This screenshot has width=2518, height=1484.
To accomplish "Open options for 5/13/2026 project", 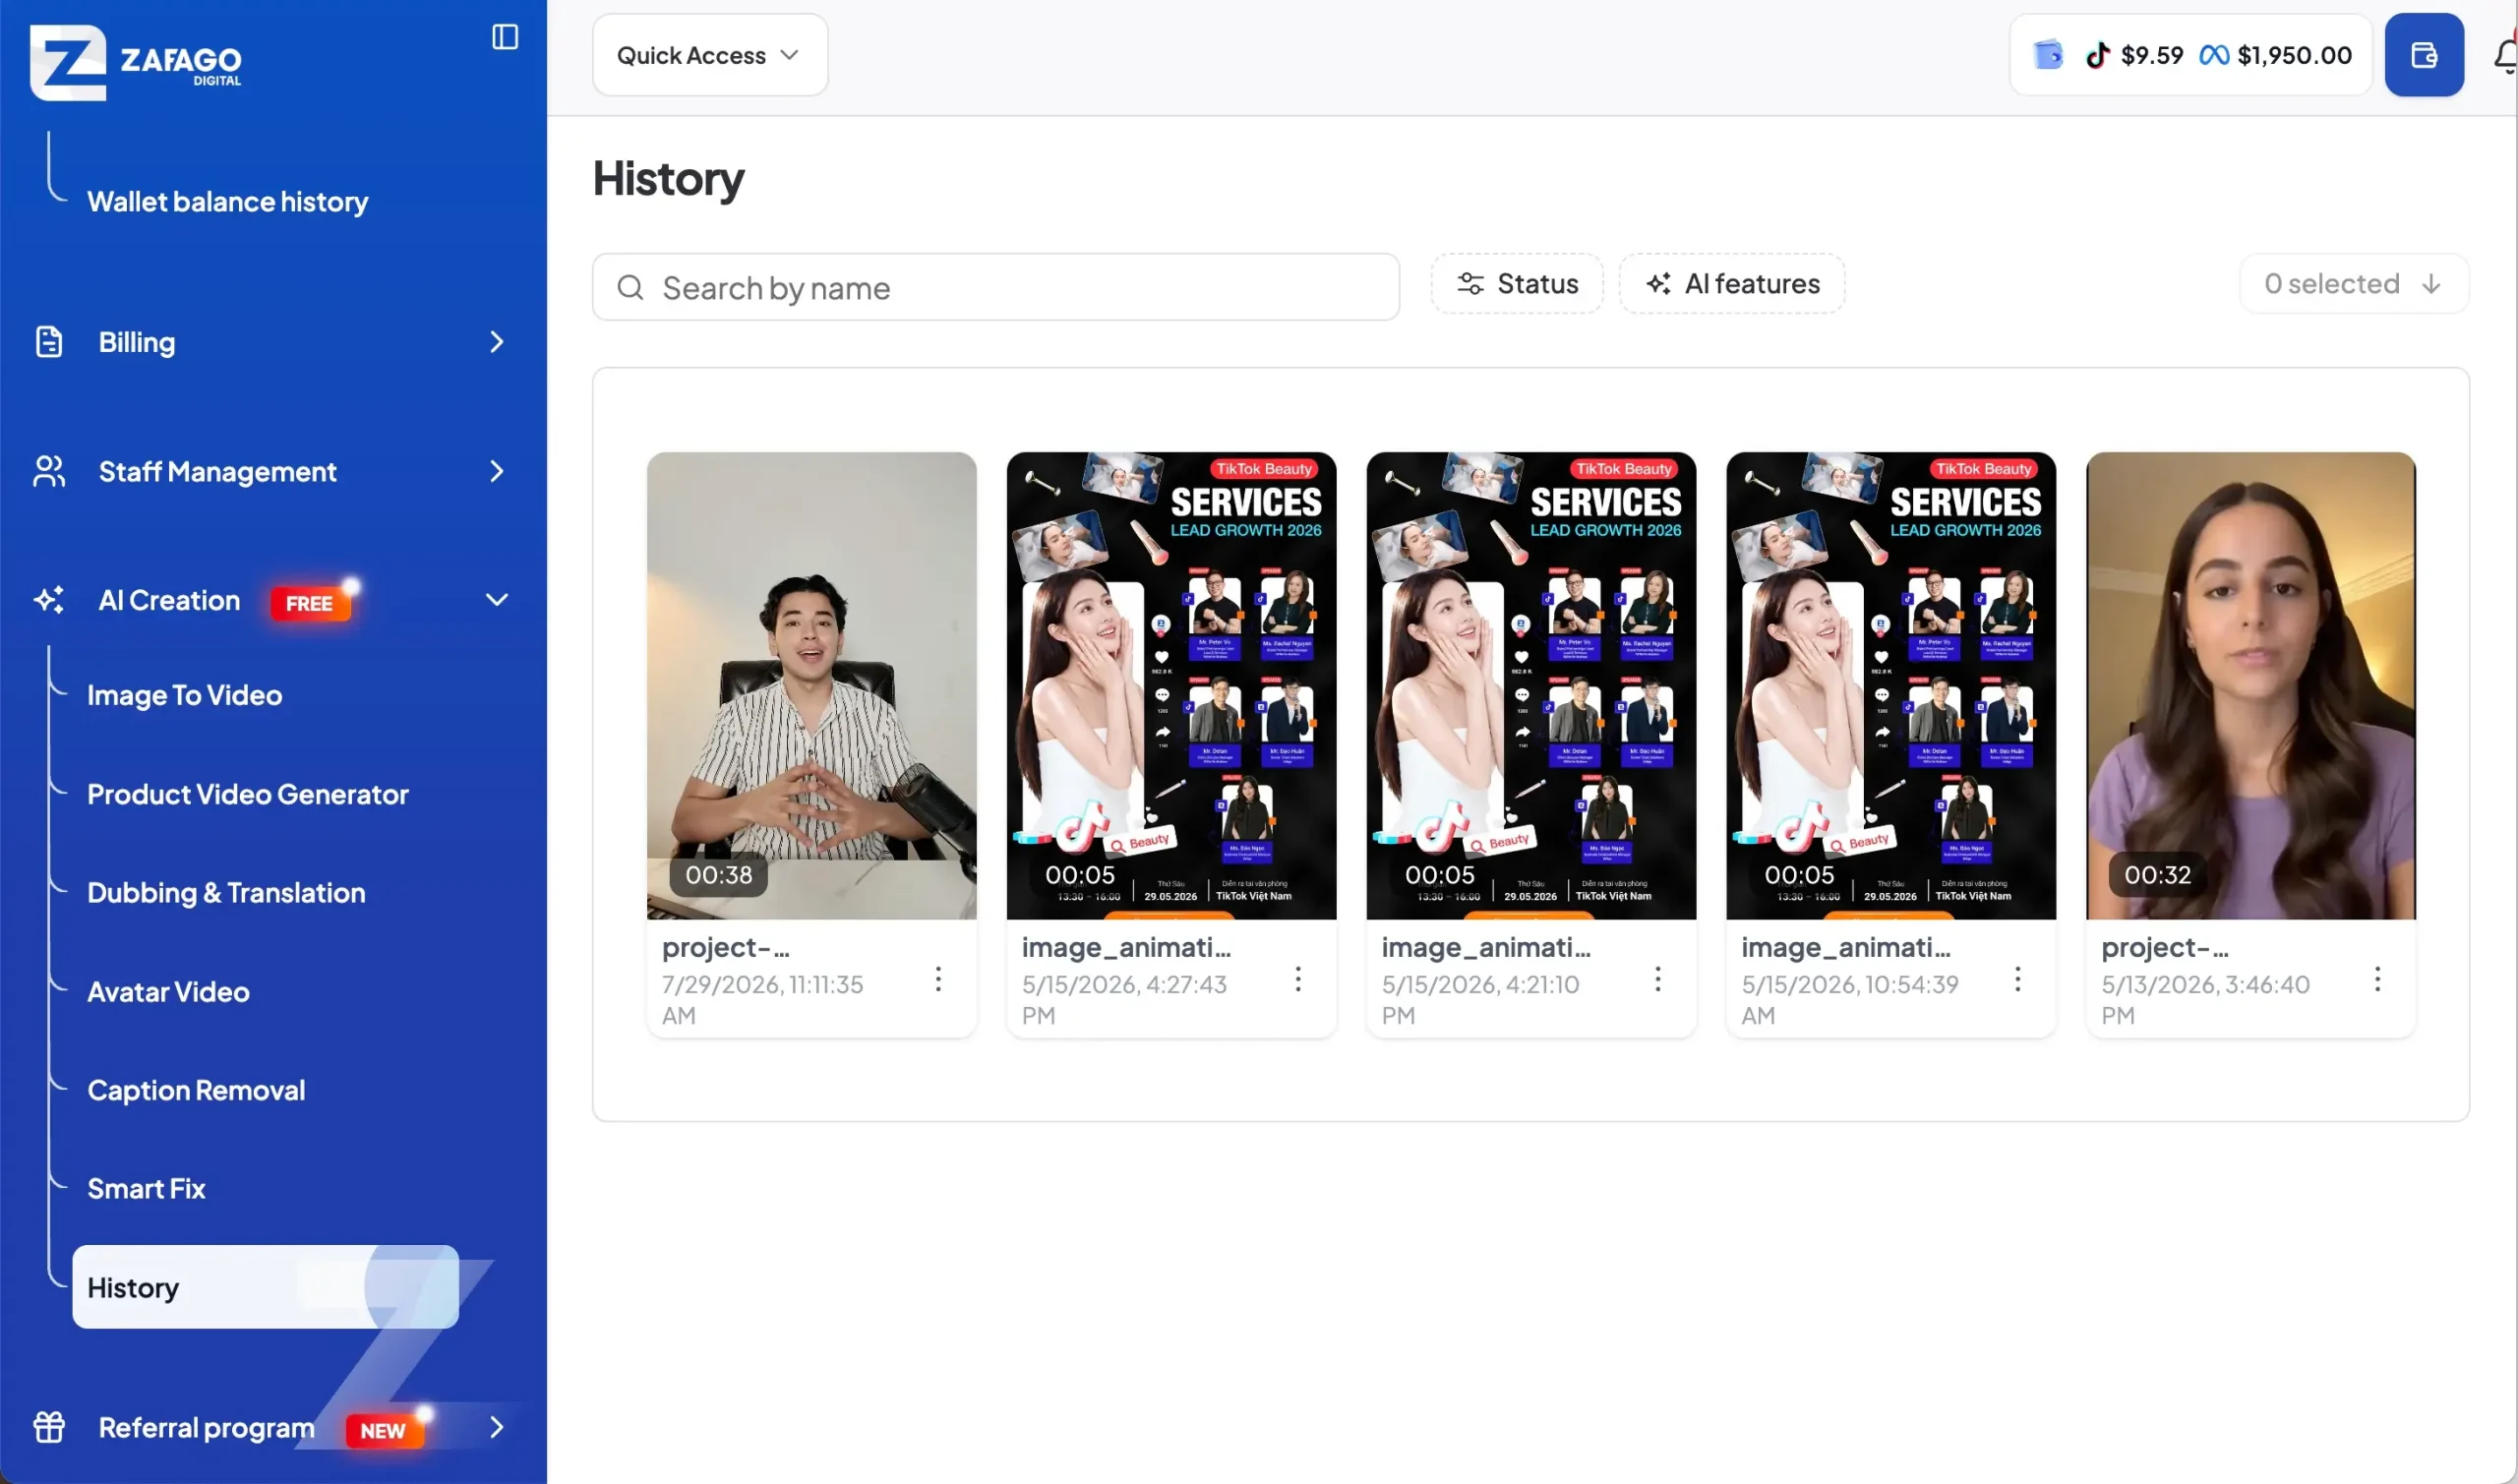I will coord(2377,979).
